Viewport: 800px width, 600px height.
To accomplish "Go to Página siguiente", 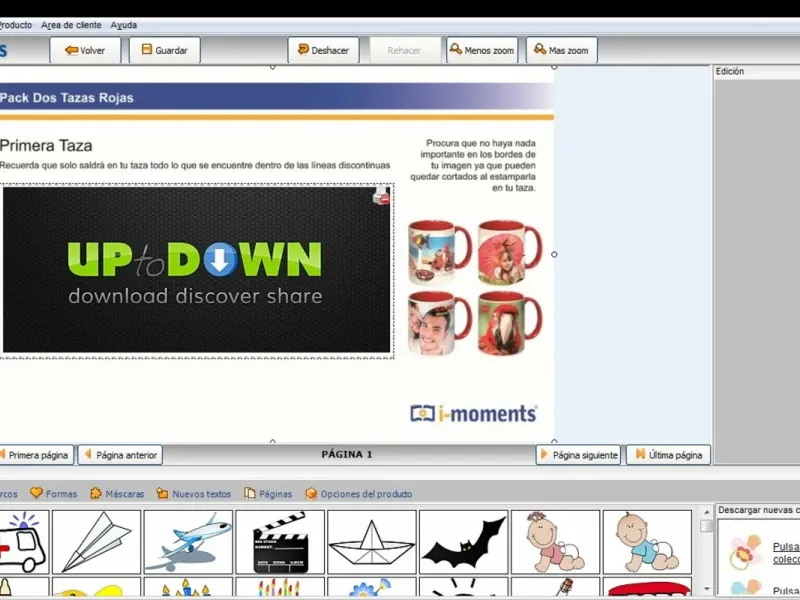I will point(578,455).
